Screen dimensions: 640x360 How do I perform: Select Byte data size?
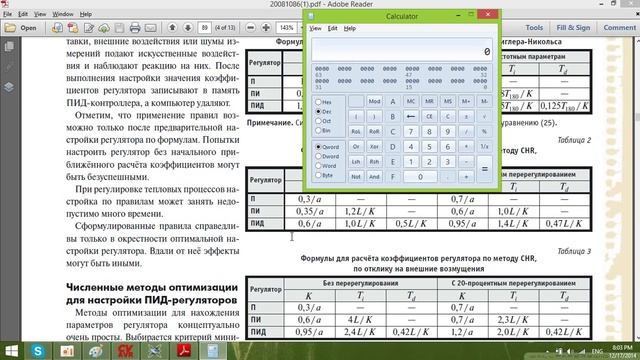[324, 175]
